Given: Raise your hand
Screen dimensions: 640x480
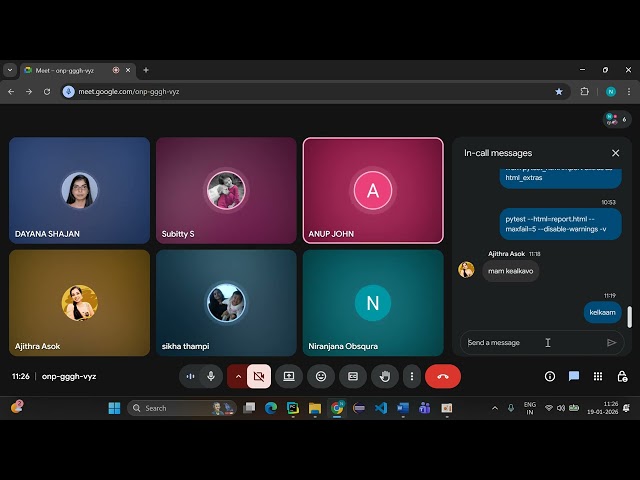Looking at the screenshot, I should pos(384,376).
